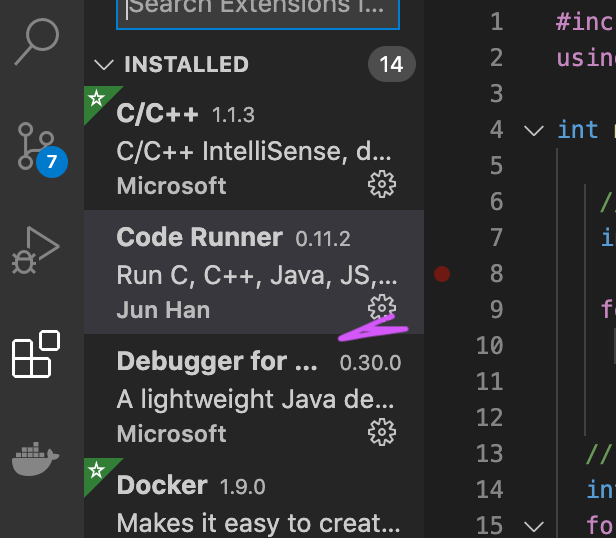Viewport: 616px width, 538px height.
Task: Click line number 13 in the editor gutter
Action: (490, 454)
